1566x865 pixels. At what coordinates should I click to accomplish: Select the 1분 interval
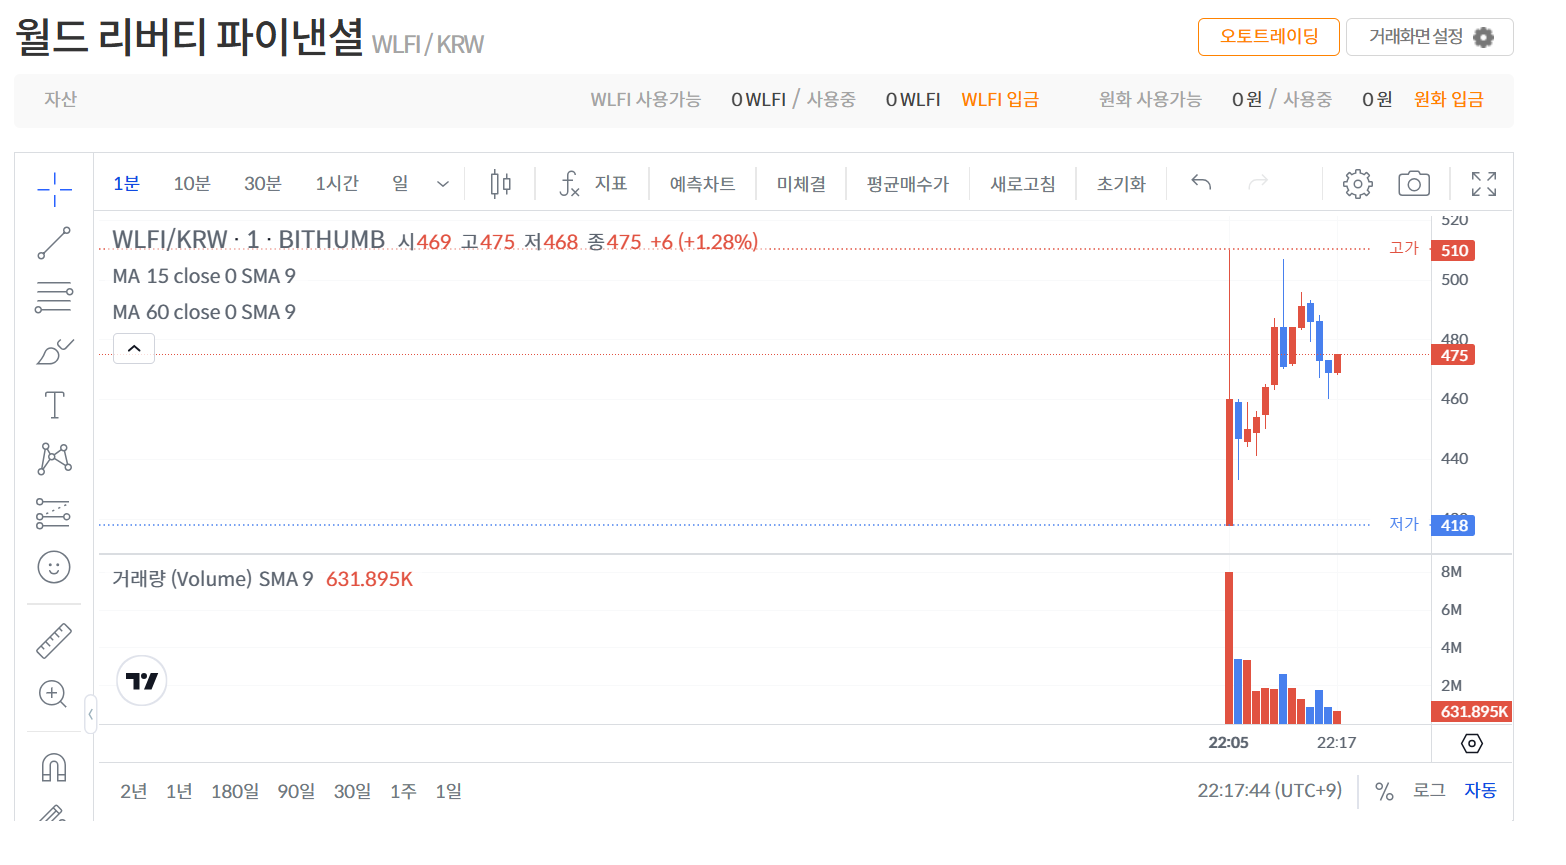point(126,184)
